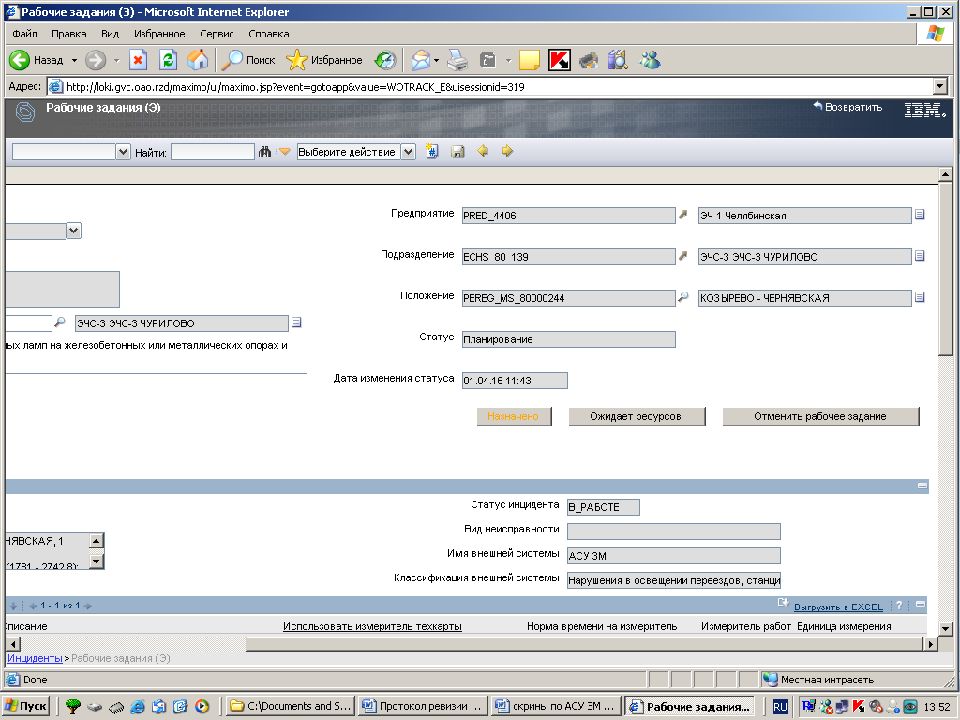The width and height of the screenshot is (960, 720).
Task: Open the Mail button dropdown arrow
Action: (436, 61)
